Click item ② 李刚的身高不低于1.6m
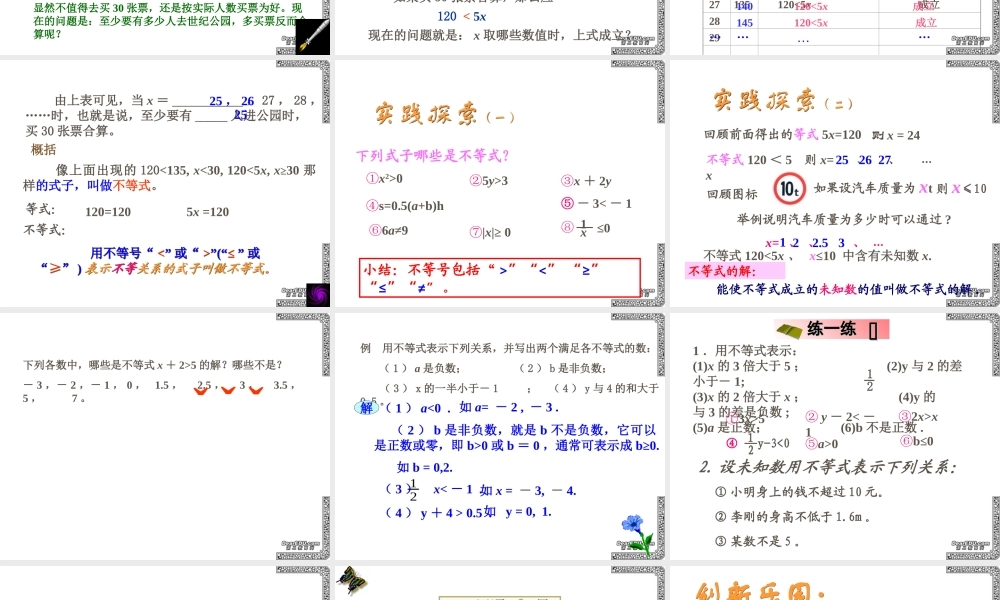The width and height of the screenshot is (1000, 600). (793, 516)
